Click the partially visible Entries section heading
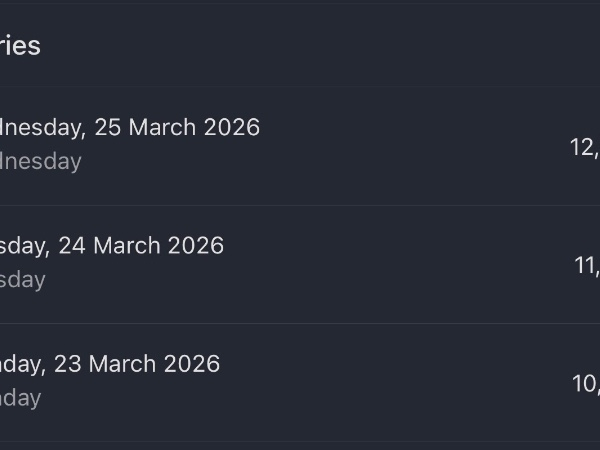Image resolution: width=600 pixels, height=450 pixels. [20, 46]
